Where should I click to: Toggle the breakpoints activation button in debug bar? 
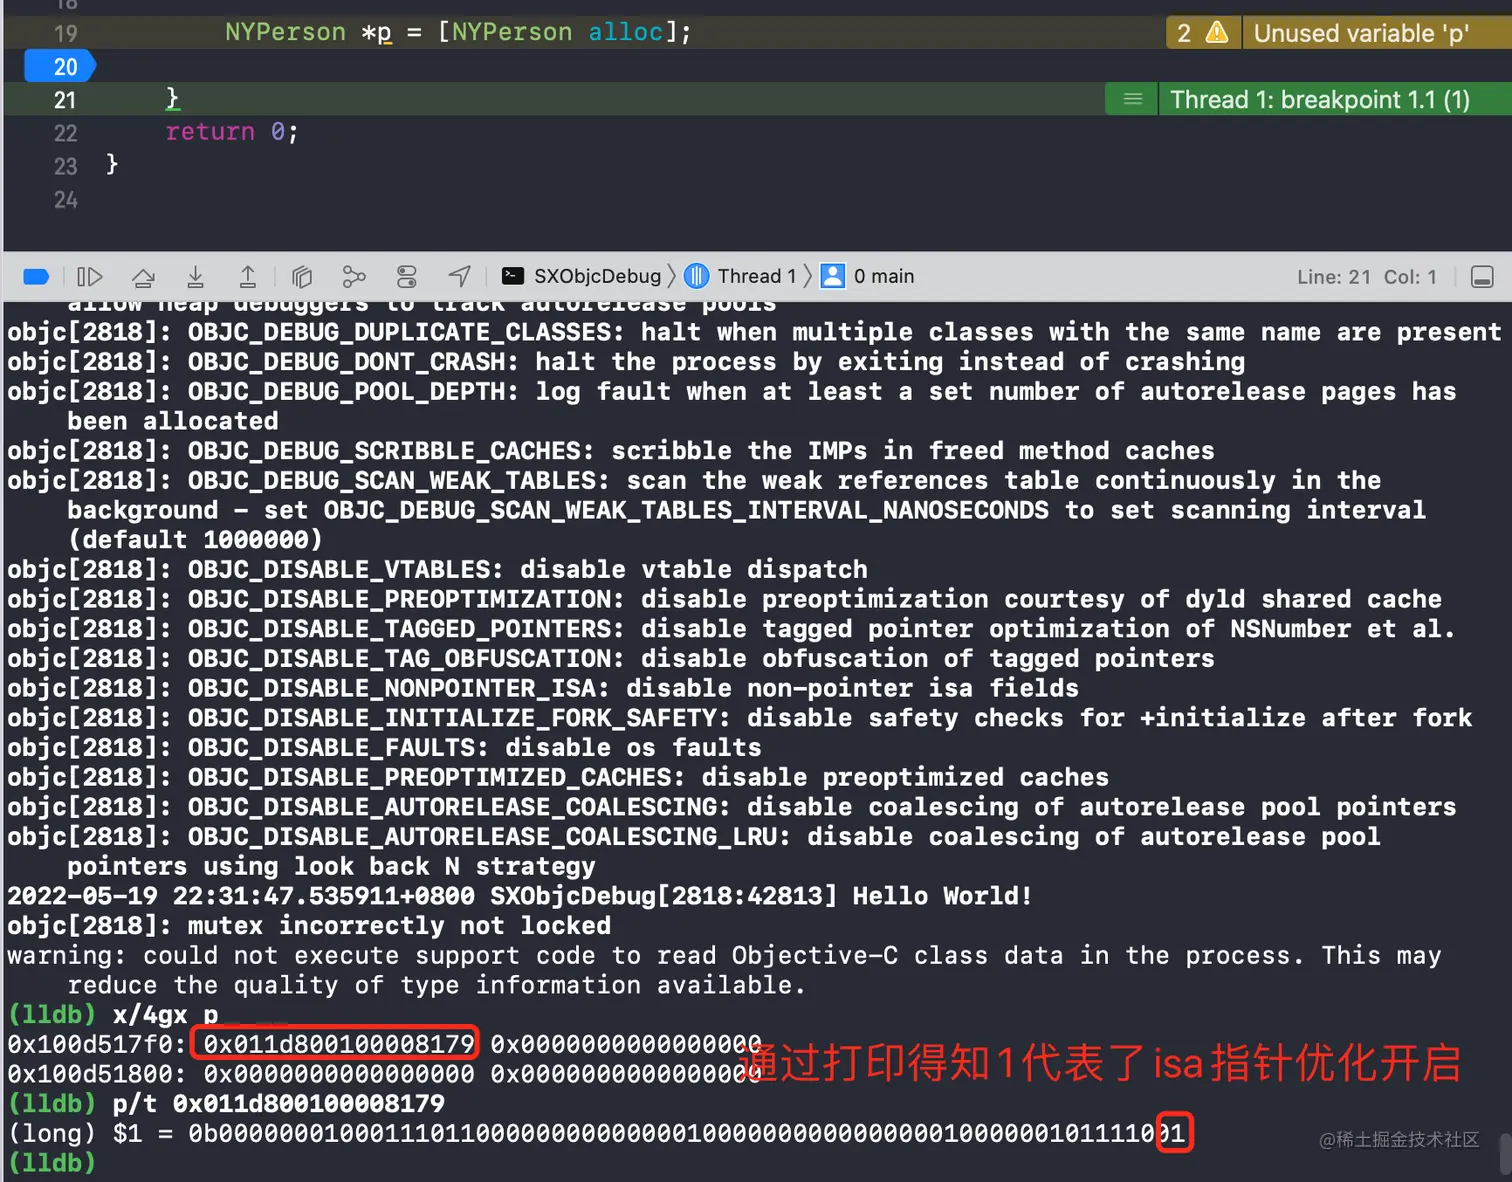(x=36, y=277)
